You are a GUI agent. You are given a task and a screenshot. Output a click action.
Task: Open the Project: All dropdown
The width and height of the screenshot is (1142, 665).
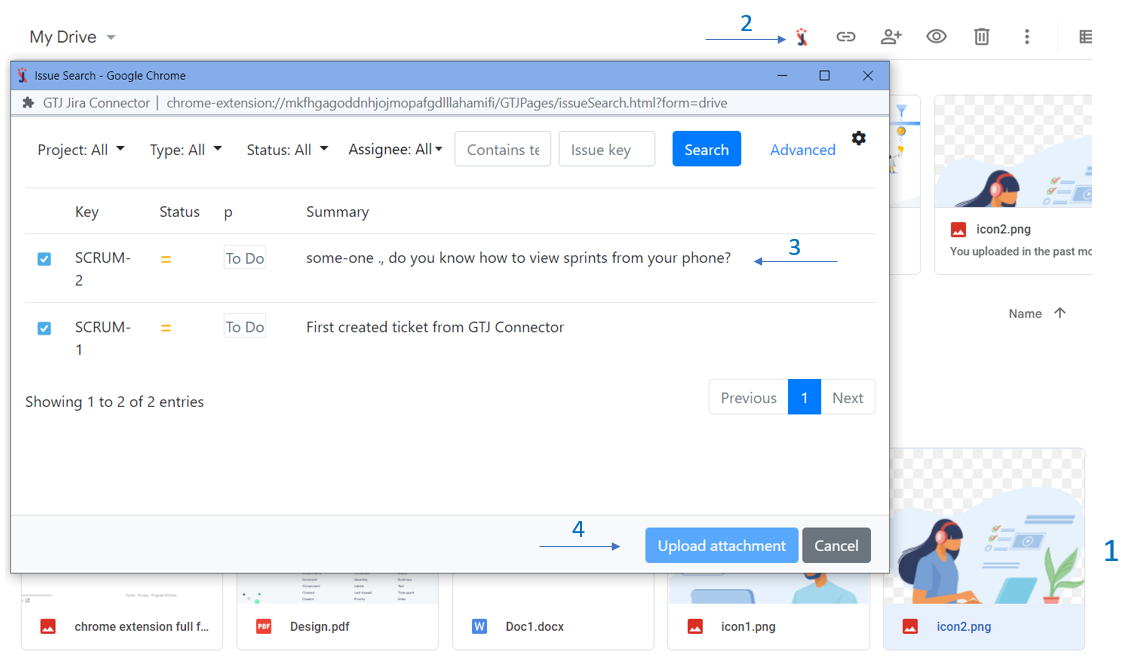[x=81, y=149]
